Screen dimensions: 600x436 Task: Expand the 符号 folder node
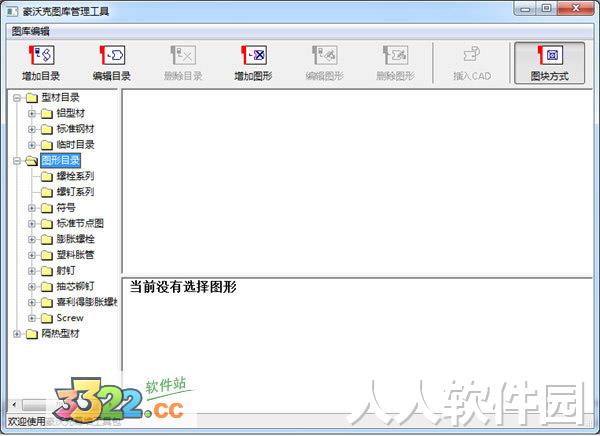coord(32,208)
